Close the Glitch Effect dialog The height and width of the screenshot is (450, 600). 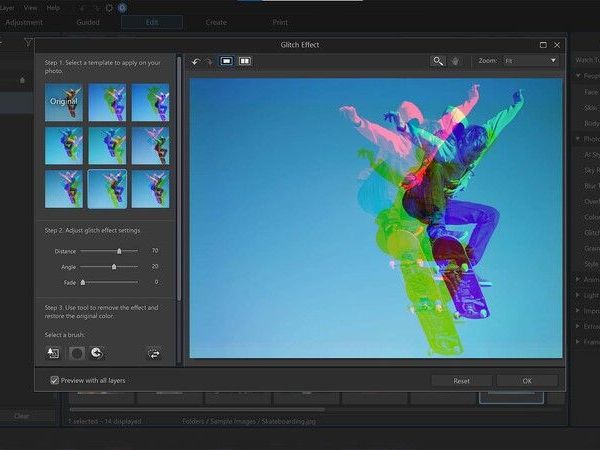[x=557, y=45]
